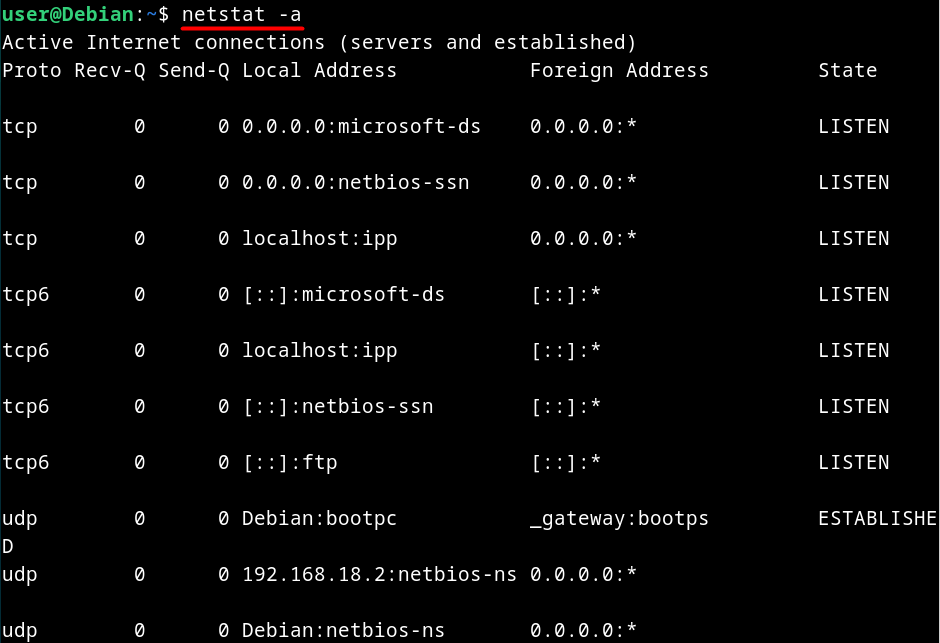This screenshot has height=643, width=940.
Task: Click the Debian:netbios-ns local address
Action: point(344,630)
